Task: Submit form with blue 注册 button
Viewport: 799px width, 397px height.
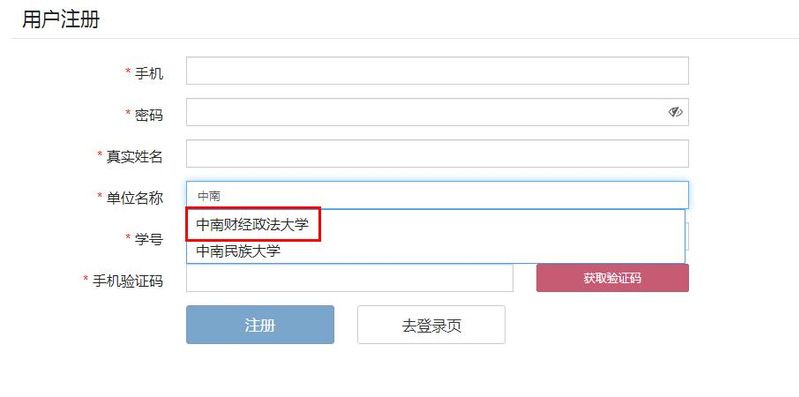Action: point(260,325)
